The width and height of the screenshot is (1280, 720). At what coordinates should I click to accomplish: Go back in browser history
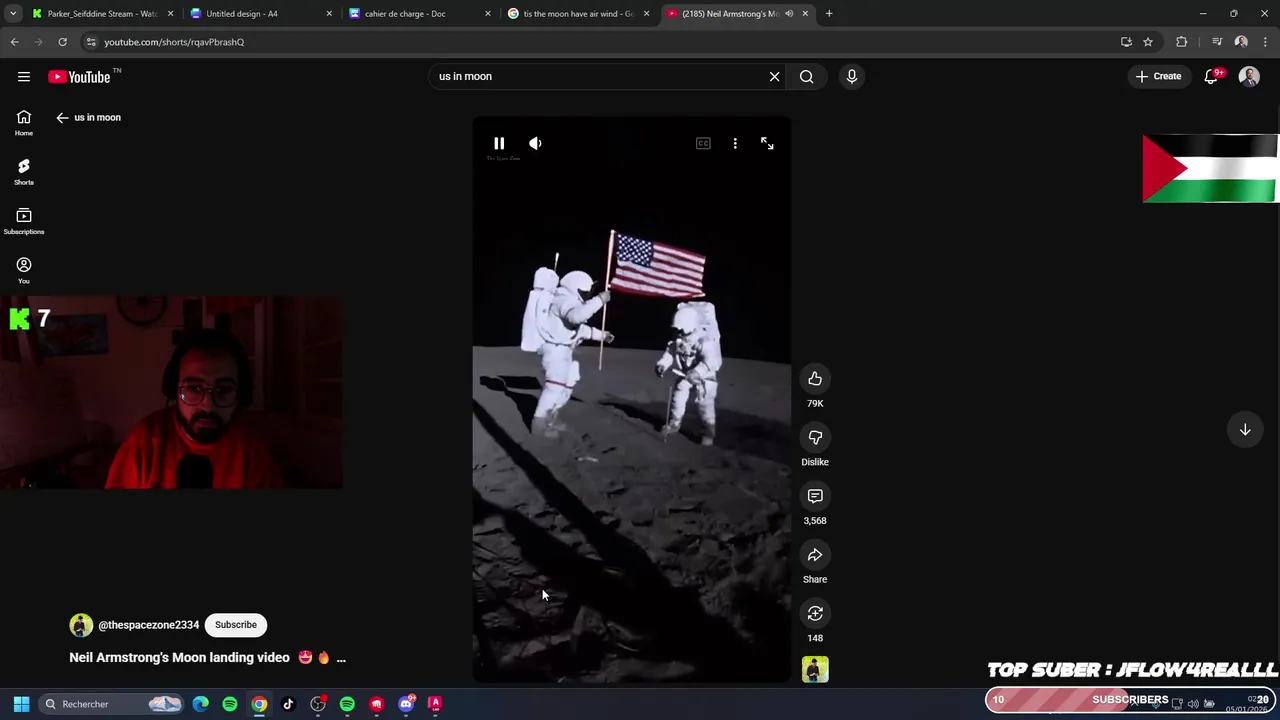coord(14,42)
